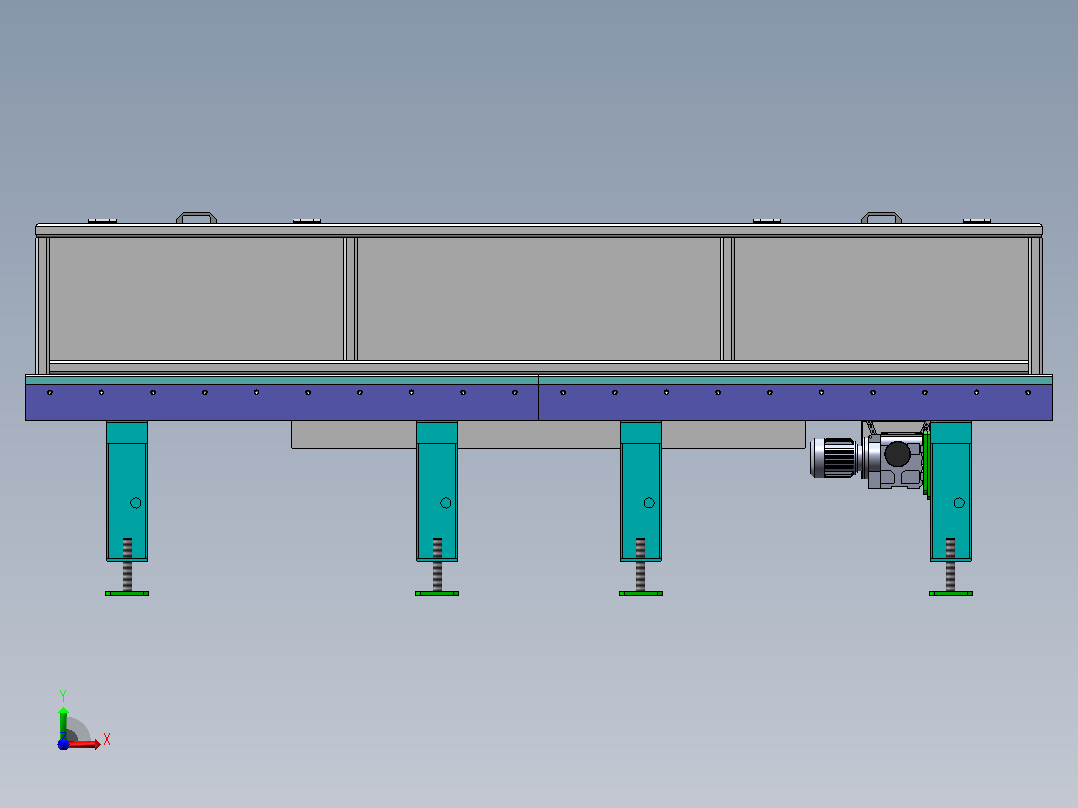Click the Y axis label on the triad

point(63,696)
